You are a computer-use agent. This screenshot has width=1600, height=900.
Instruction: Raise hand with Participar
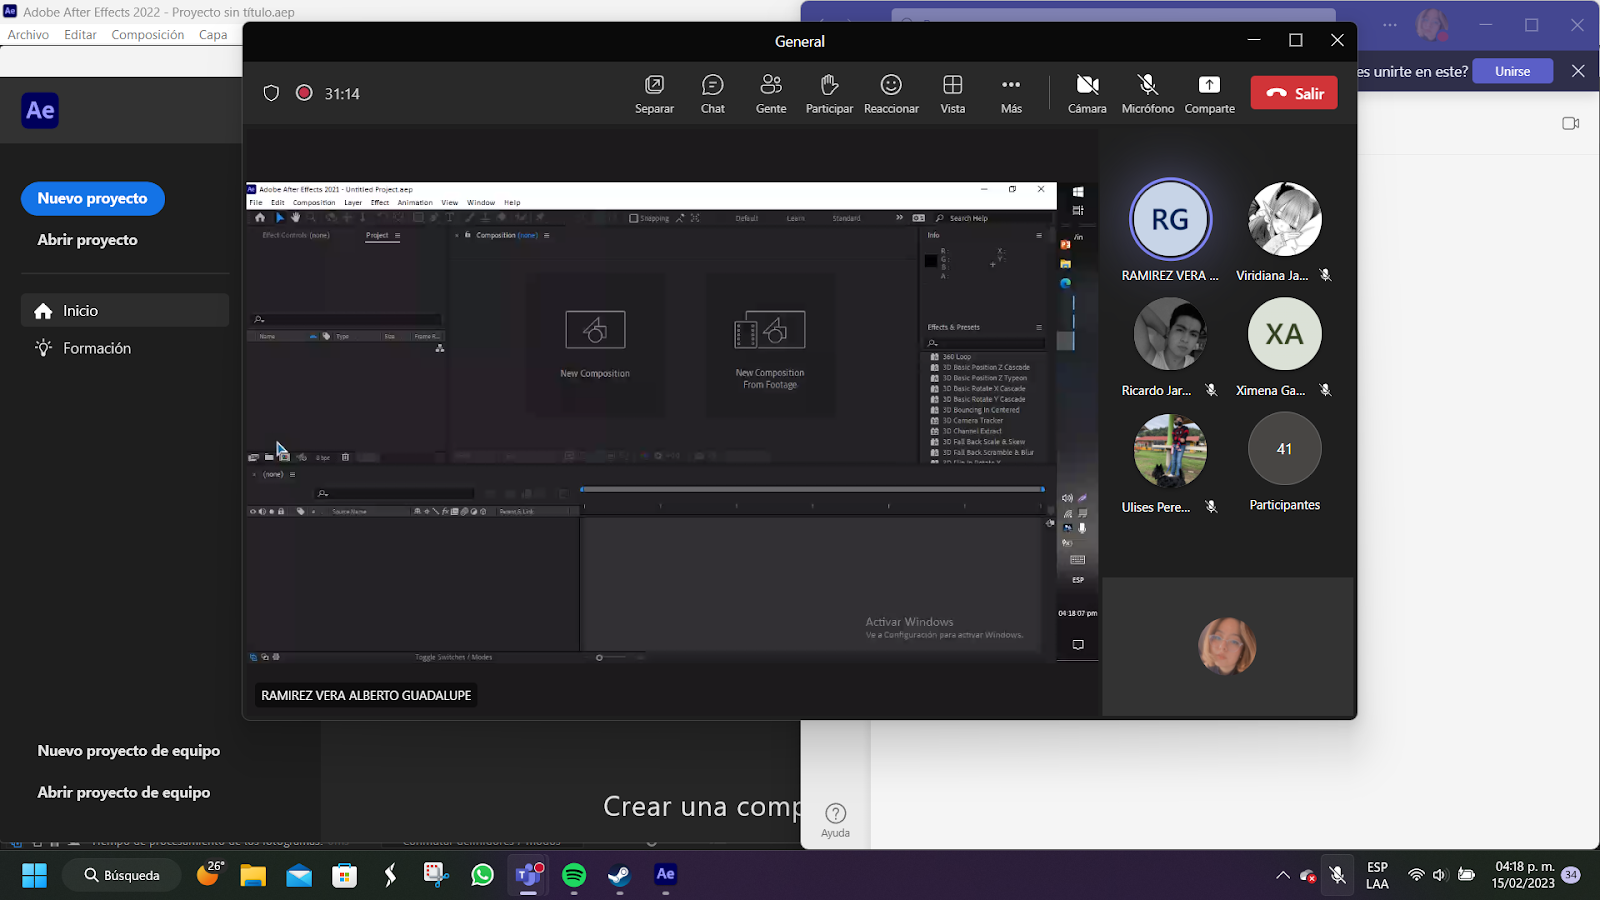tap(829, 94)
